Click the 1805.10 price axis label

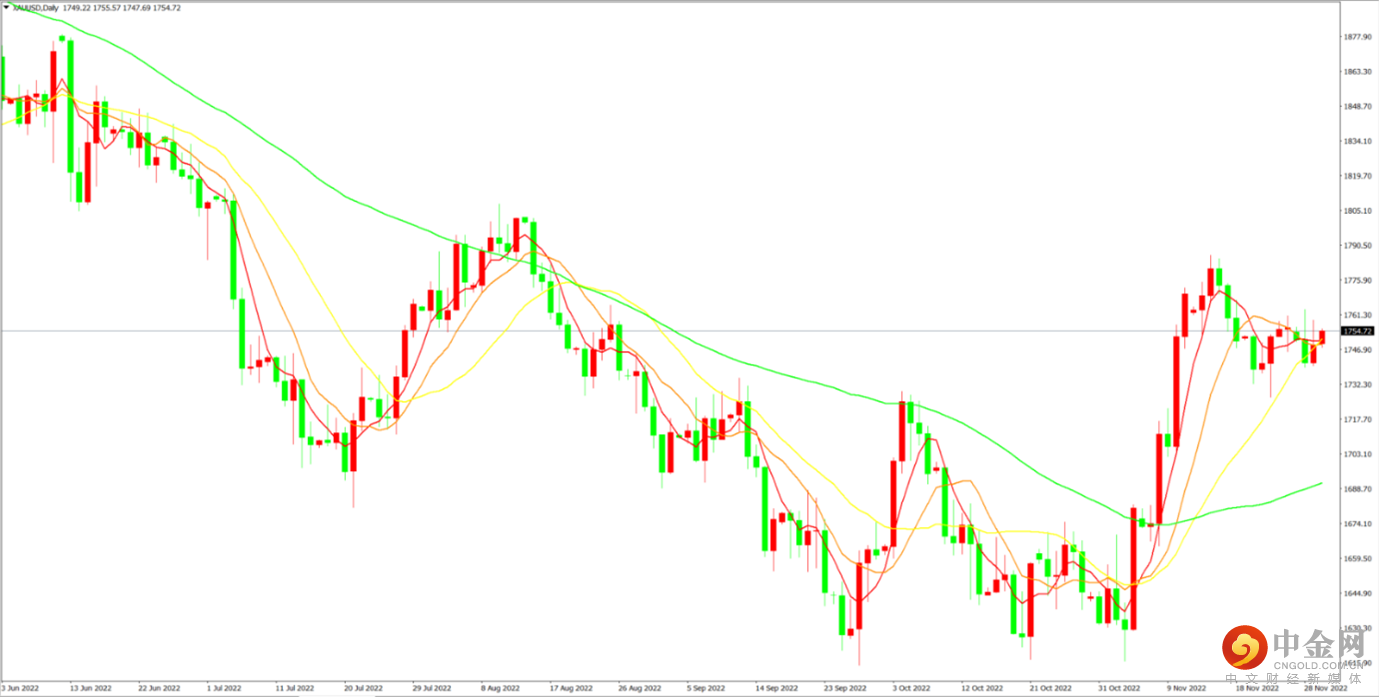pyautogui.click(x=1357, y=211)
